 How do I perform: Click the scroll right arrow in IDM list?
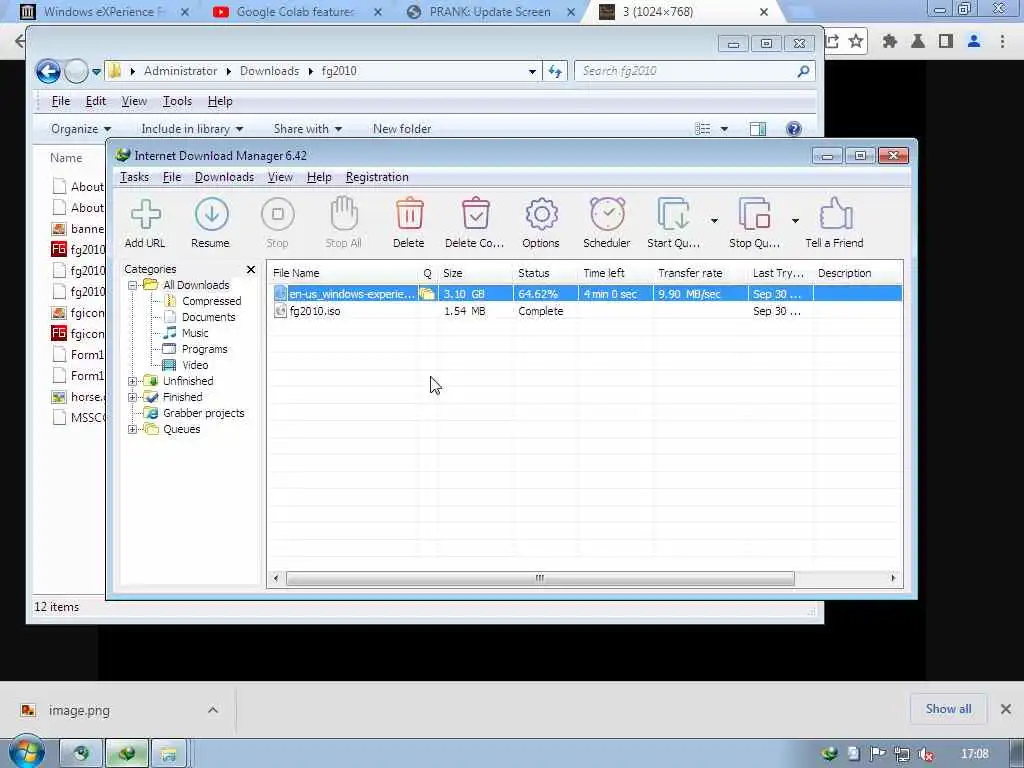tap(893, 578)
